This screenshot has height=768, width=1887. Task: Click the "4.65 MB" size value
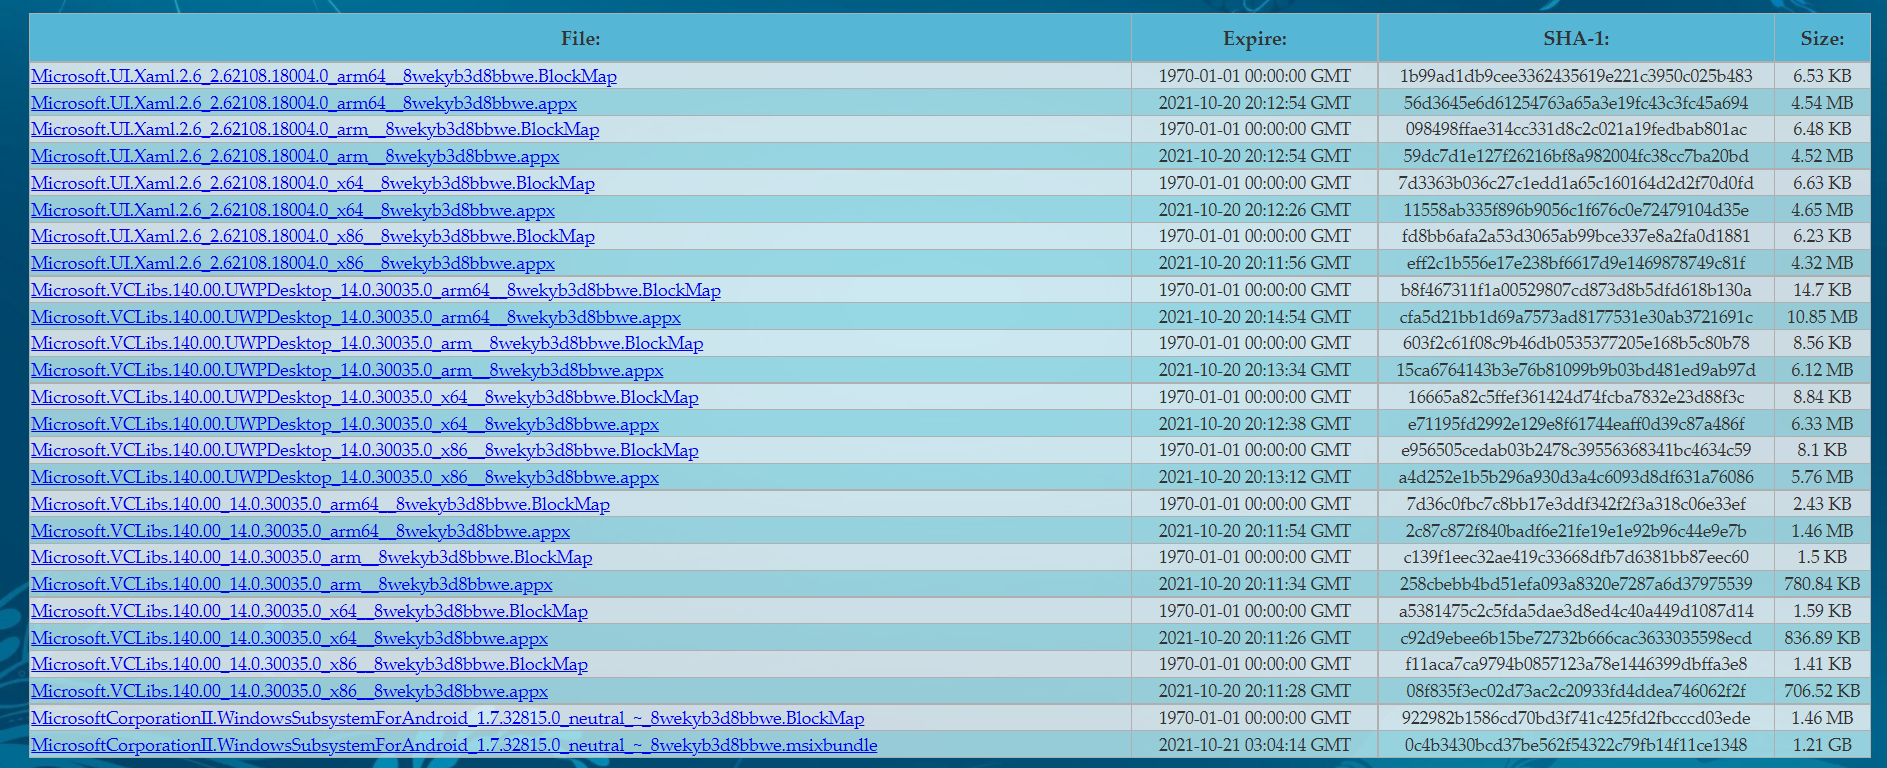1822,210
